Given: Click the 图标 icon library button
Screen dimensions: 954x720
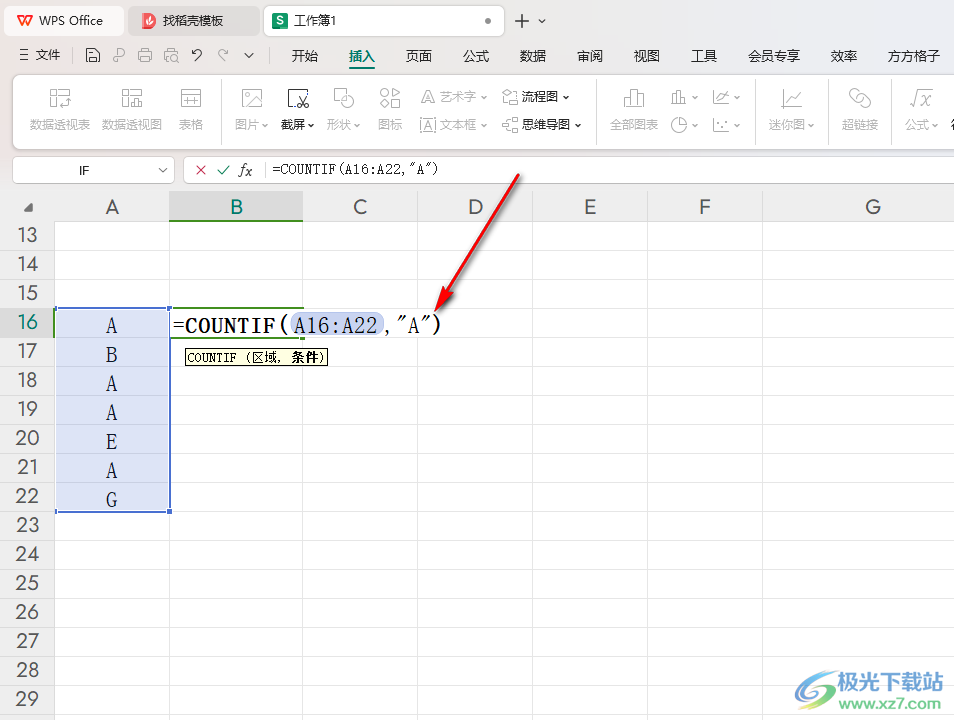Looking at the screenshot, I should (390, 110).
